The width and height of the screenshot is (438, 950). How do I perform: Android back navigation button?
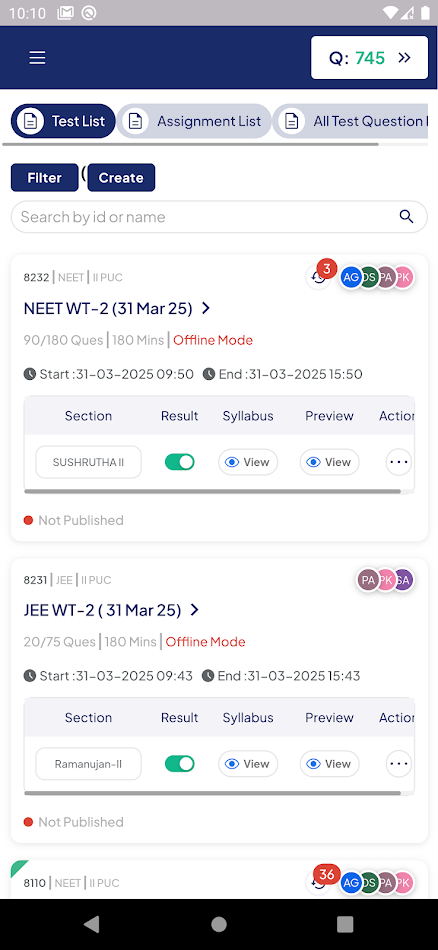pos(91,924)
